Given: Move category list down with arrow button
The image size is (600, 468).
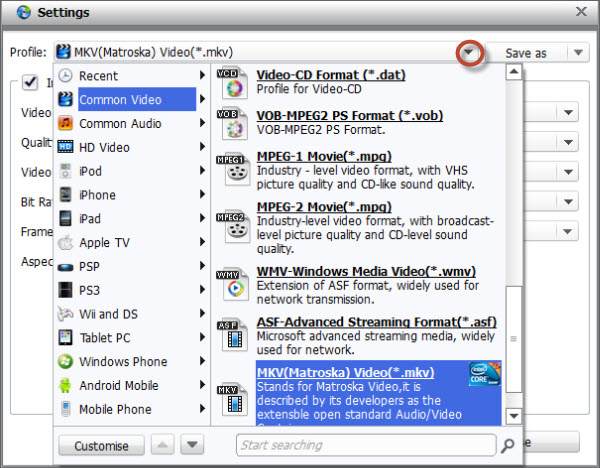Looking at the screenshot, I should coord(192,445).
